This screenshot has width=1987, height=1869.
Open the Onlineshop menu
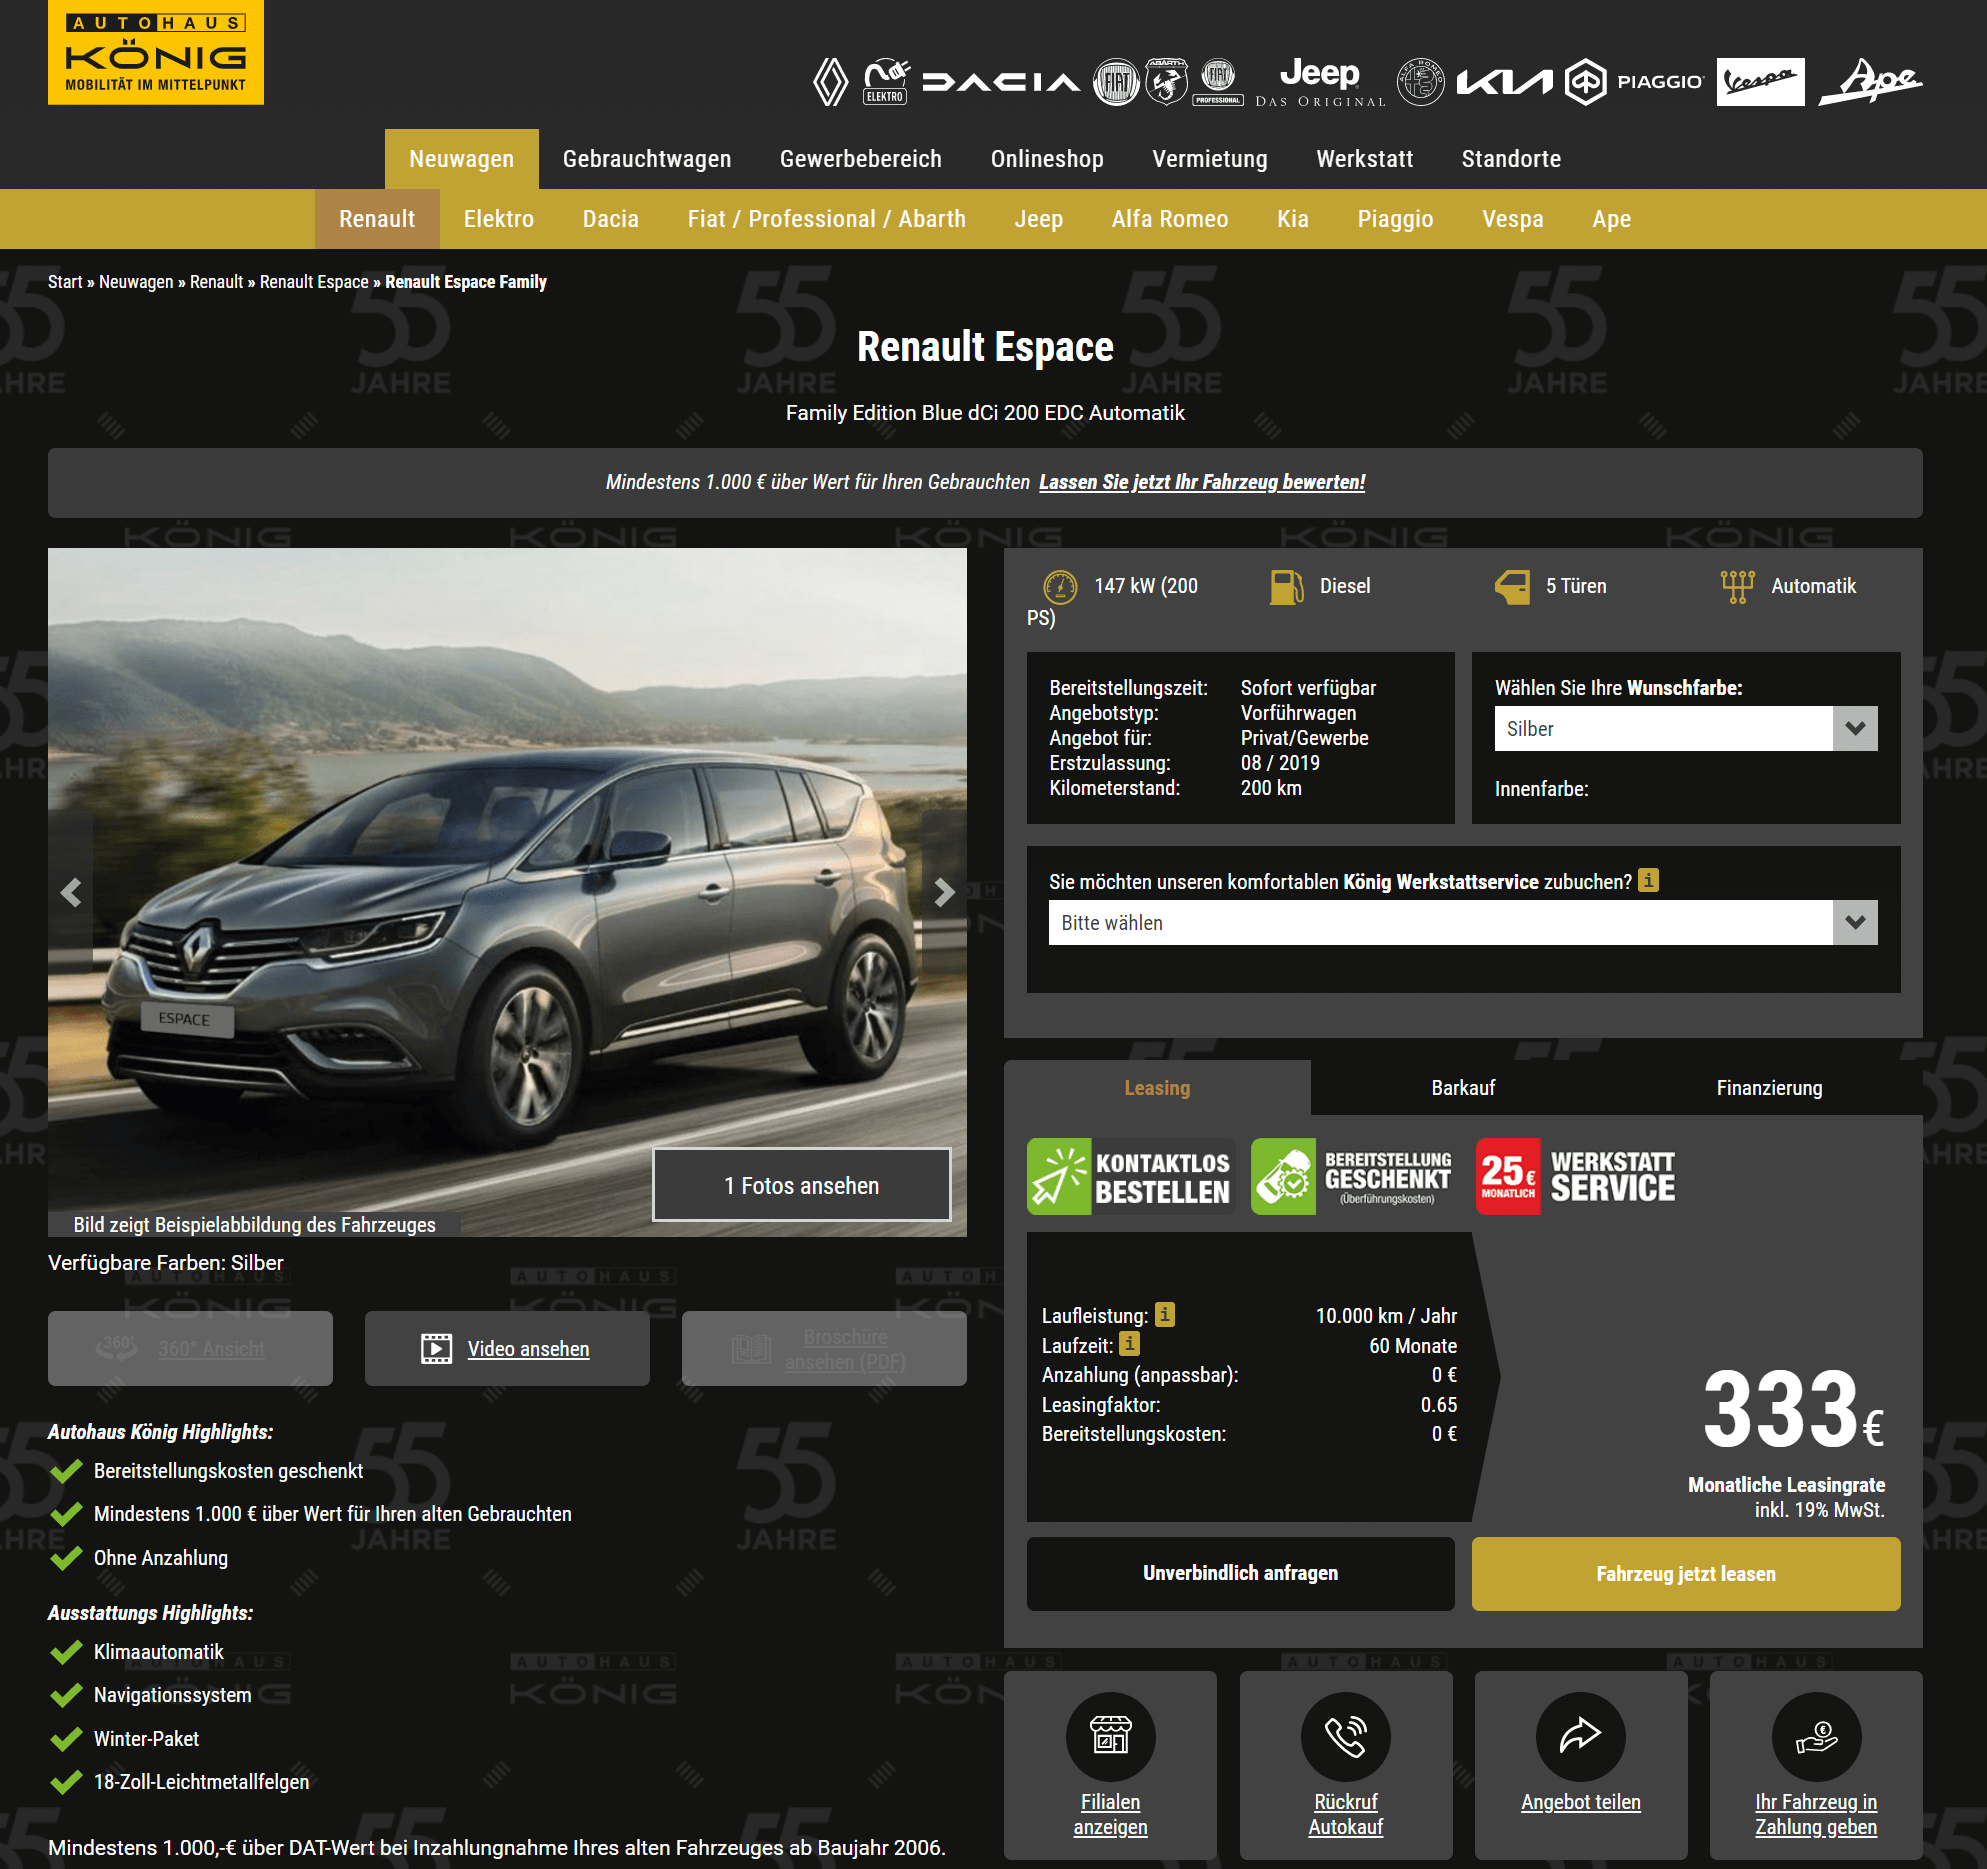[1047, 159]
